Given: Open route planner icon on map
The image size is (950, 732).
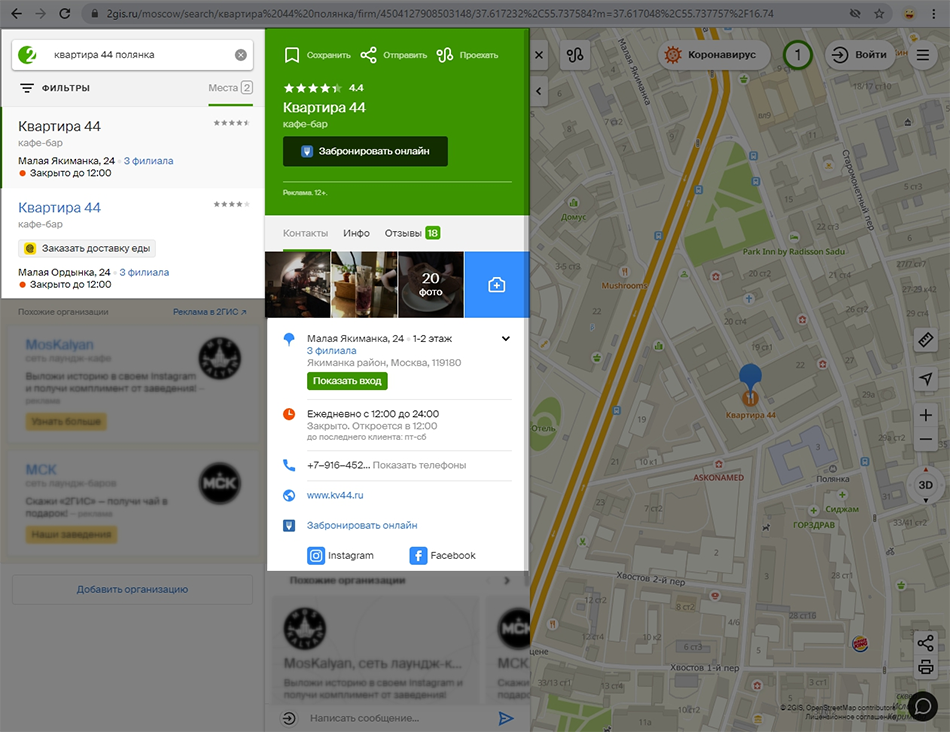Looking at the screenshot, I should [575, 55].
